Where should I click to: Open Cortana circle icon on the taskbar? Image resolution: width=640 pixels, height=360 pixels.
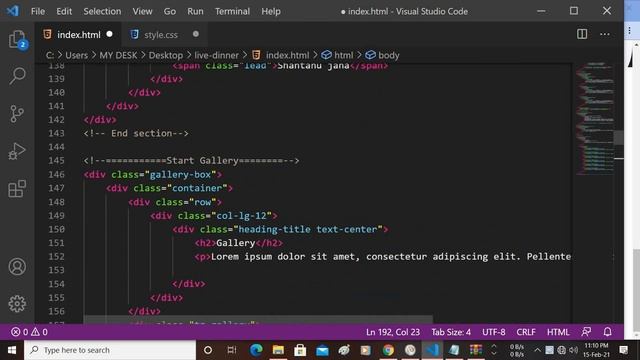[x=207, y=350]
